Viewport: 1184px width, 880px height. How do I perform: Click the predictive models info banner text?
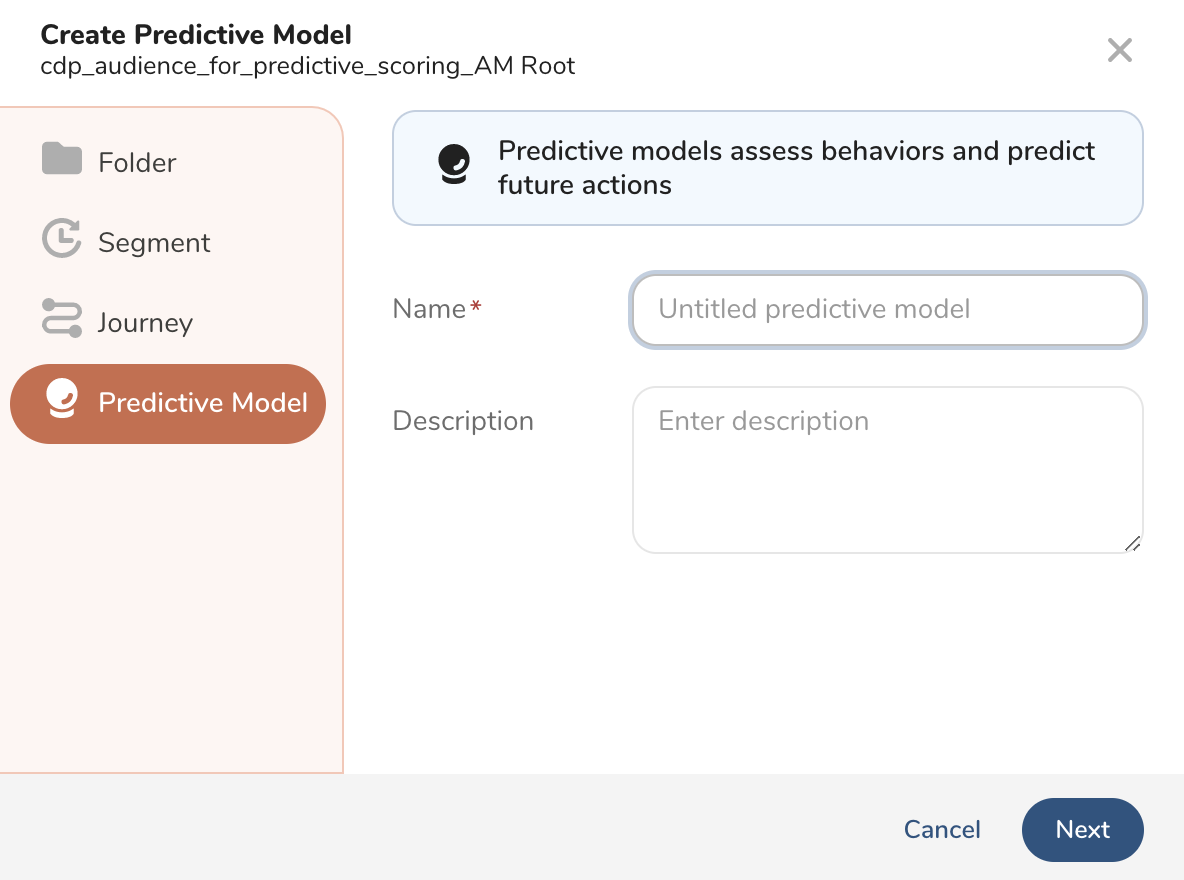796,168
